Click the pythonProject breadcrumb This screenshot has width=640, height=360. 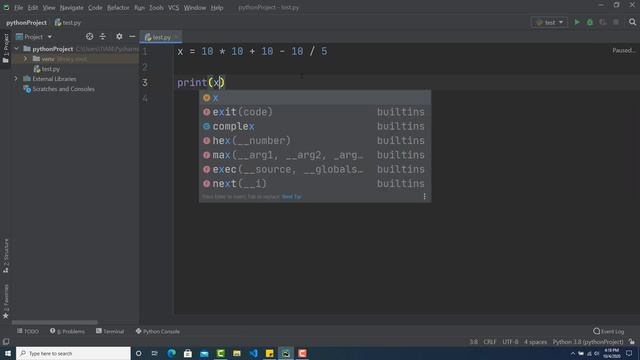(x=27, y=22)
